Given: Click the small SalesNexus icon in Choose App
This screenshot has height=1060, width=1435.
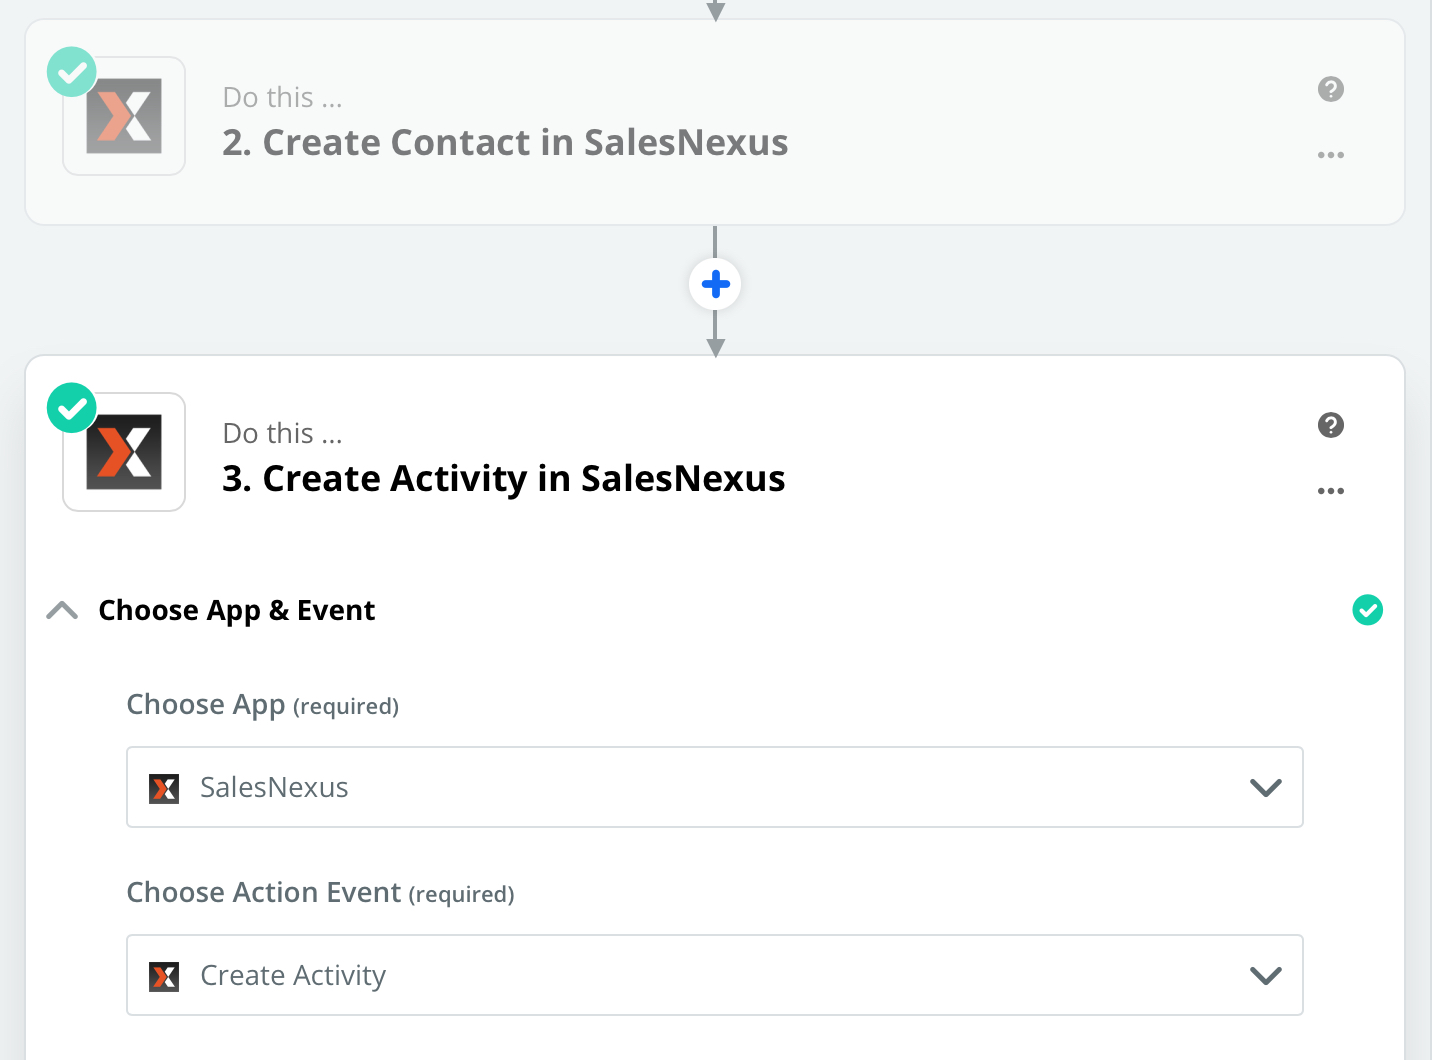Looking at the screenshot, I should pyautogui.click(x=164, y=788).
